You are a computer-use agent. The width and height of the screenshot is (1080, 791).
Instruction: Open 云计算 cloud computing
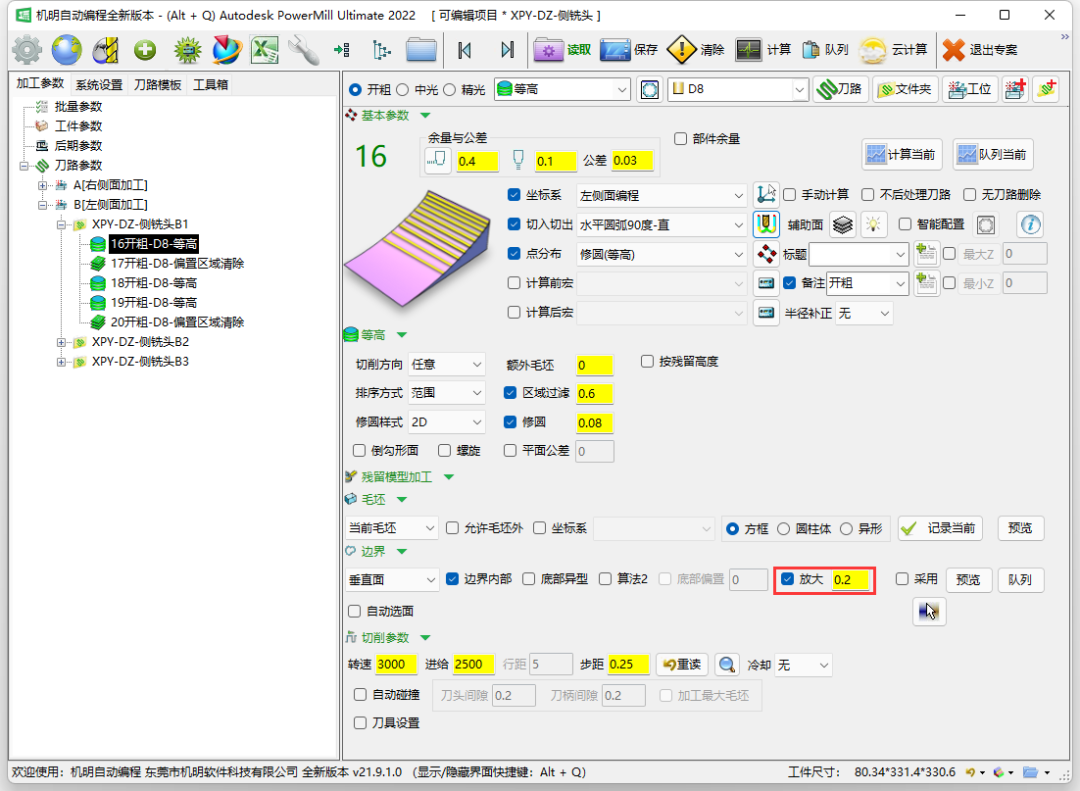pos(873,49)
